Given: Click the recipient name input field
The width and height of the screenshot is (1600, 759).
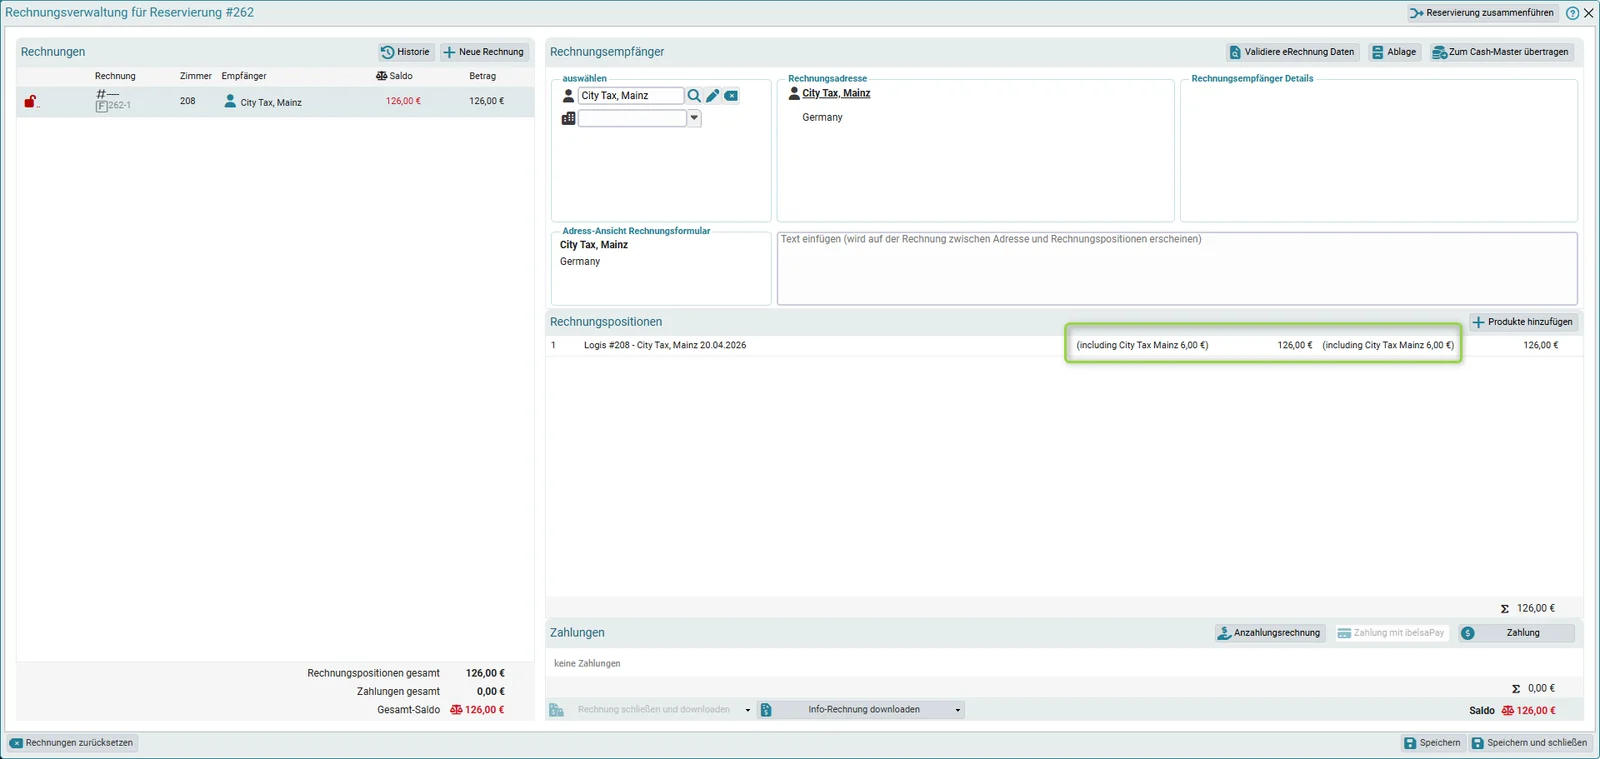Looking at the screenshot, I should (x=631, y=96).
